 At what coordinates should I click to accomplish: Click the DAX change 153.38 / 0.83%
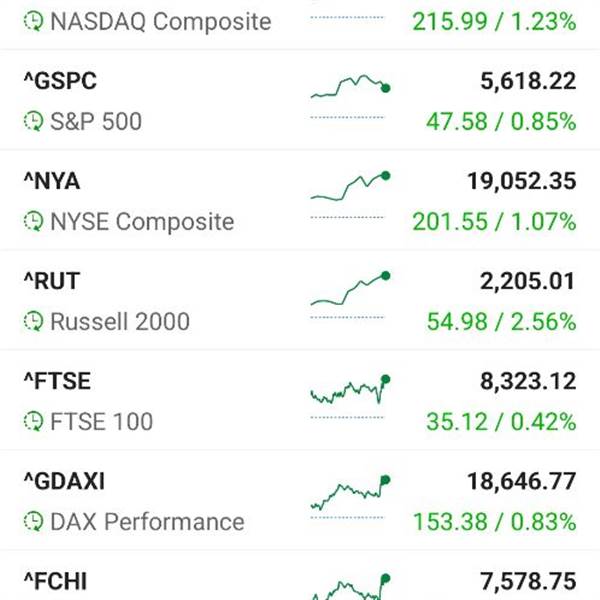coord(494,522)
